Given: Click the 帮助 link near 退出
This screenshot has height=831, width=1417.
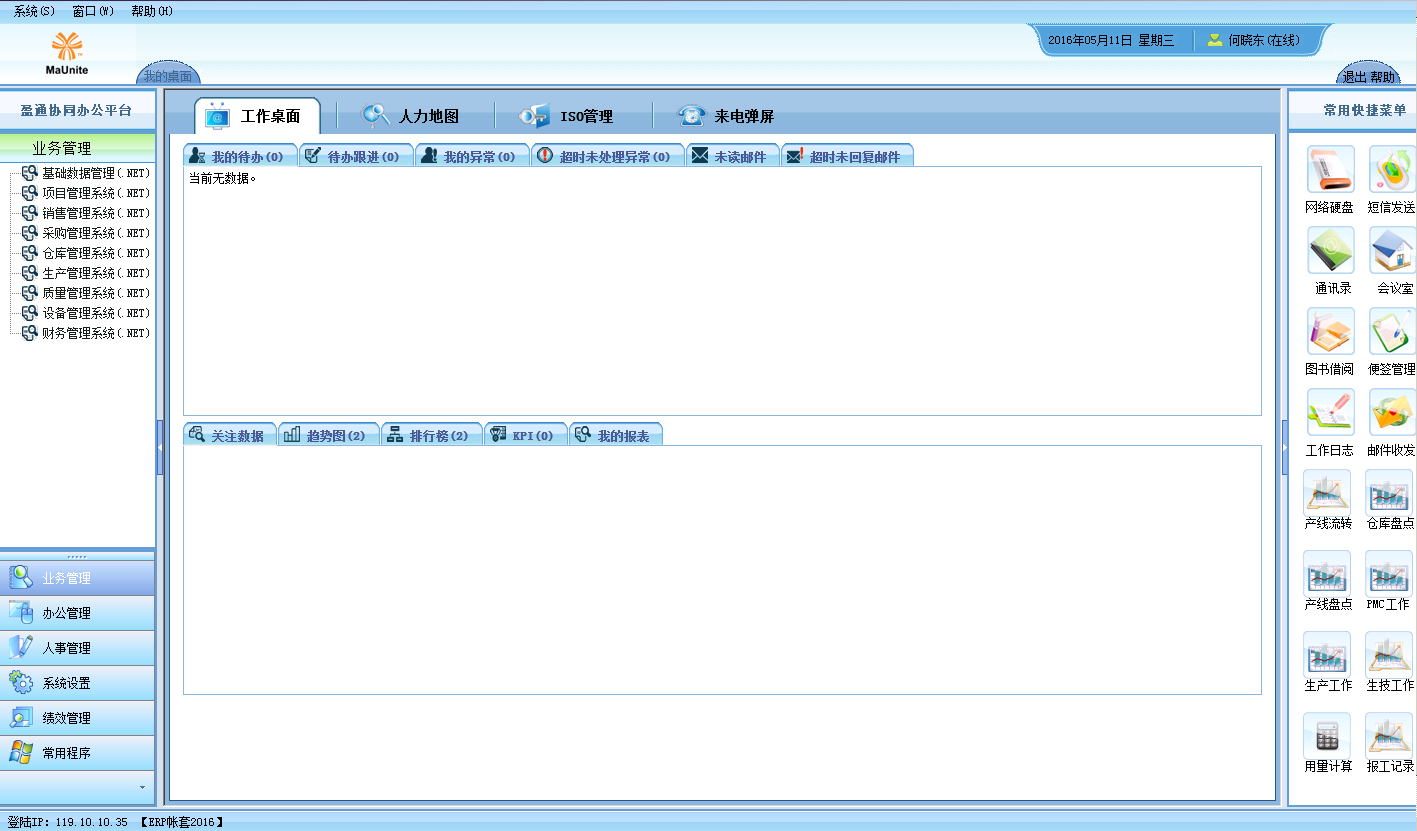Looking at the screenshot, I should pos(1382,77).
